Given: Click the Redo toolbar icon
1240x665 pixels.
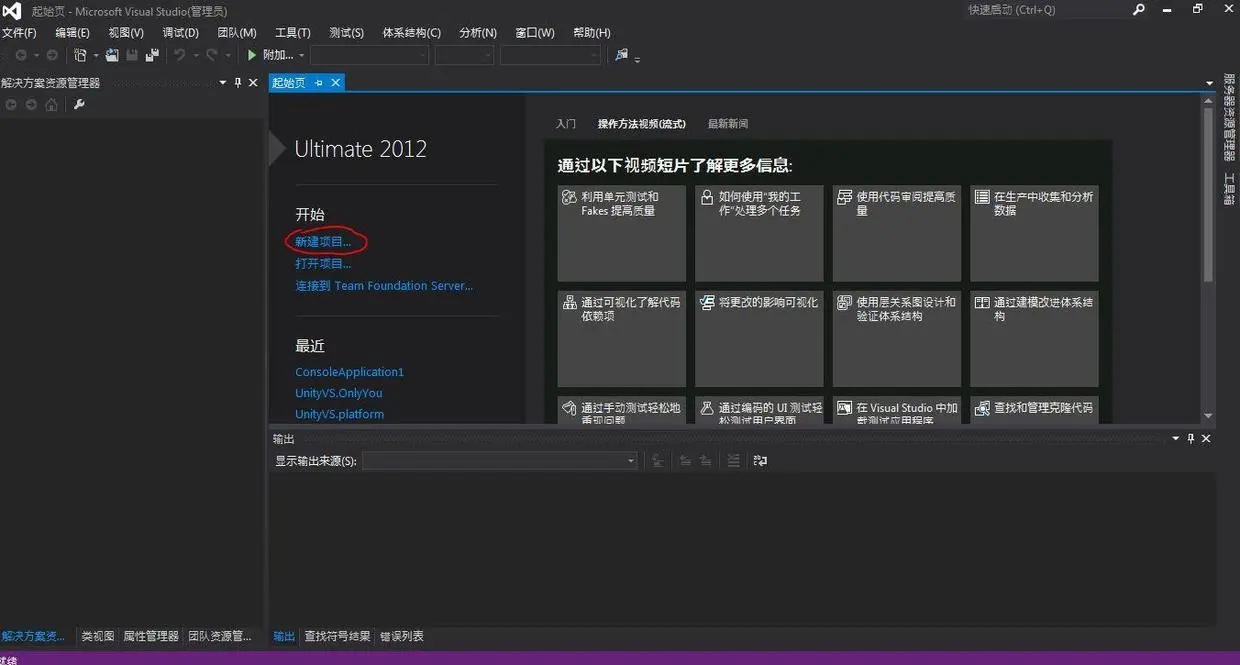Looking at the screenshot, I should point(212,55).
